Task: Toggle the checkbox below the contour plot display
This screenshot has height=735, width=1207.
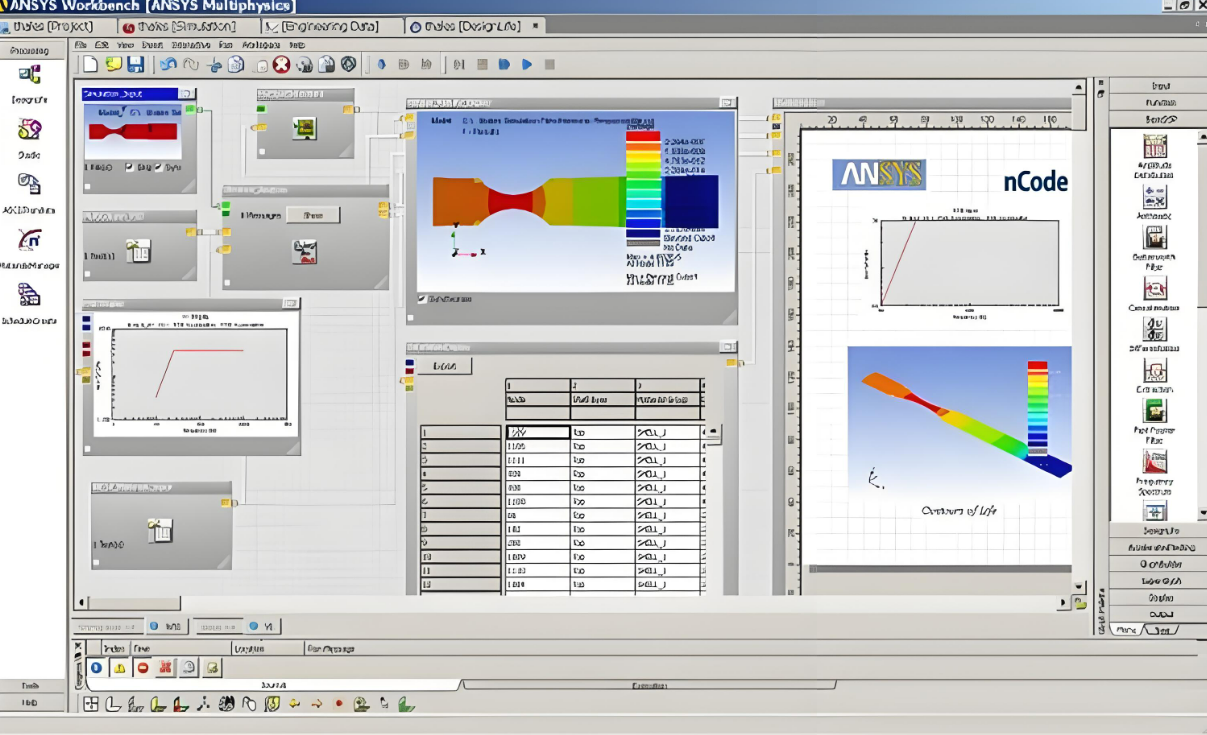Action: (421, 298)
